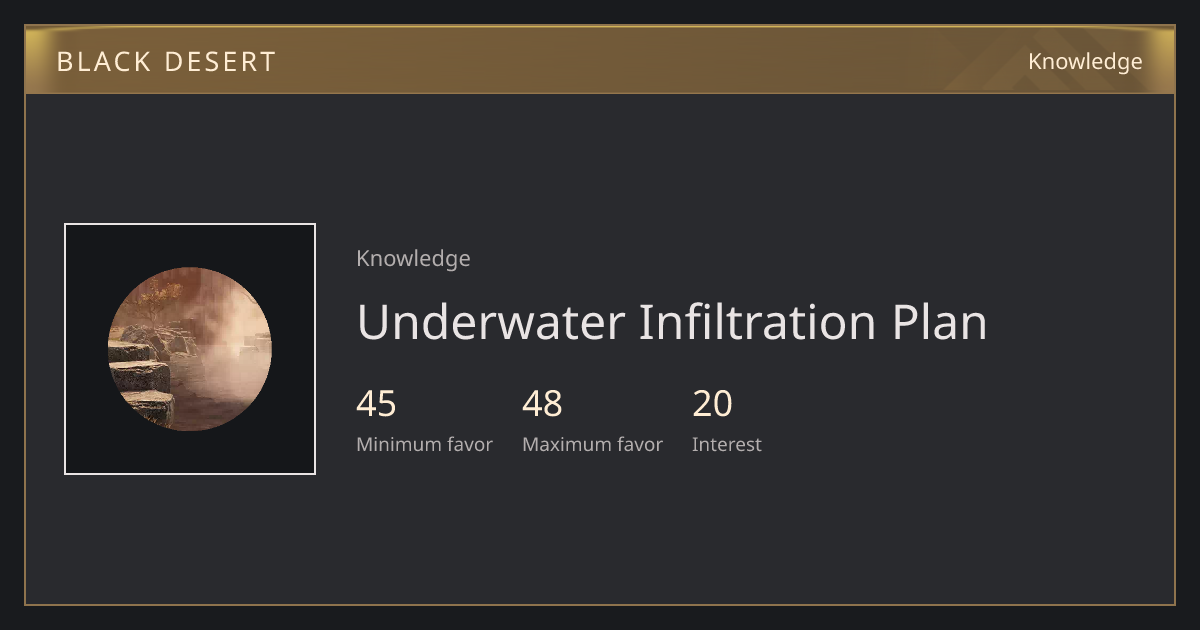Select the minimum favor value 45
The height and width of the screenshot is (630, 1200).
(376, 404)
